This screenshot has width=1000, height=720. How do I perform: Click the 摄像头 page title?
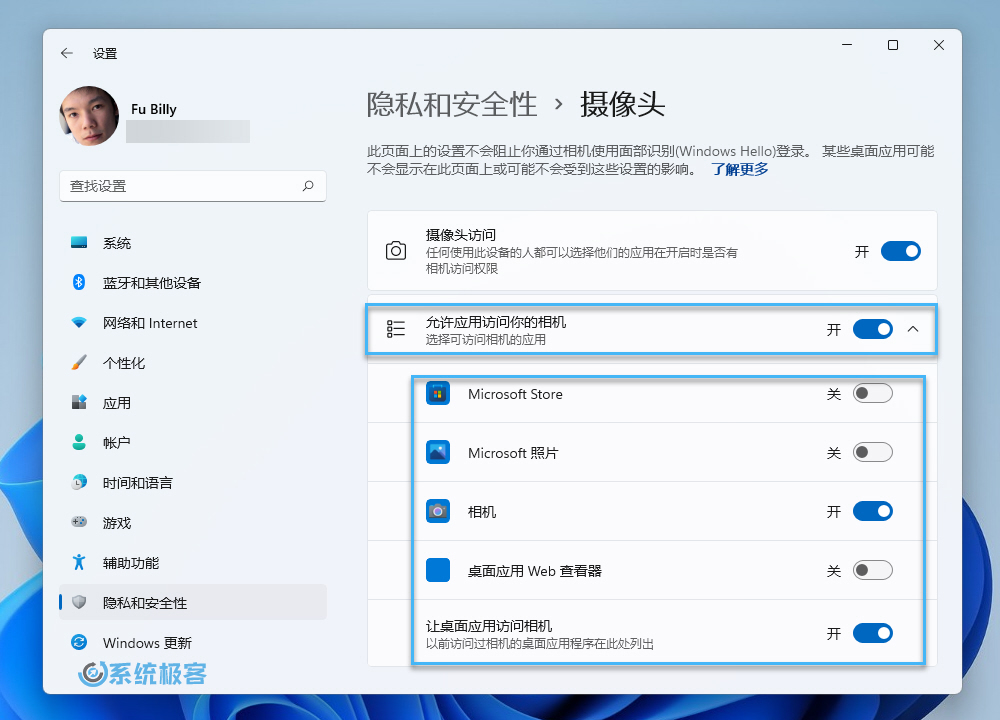pos(622,104)
